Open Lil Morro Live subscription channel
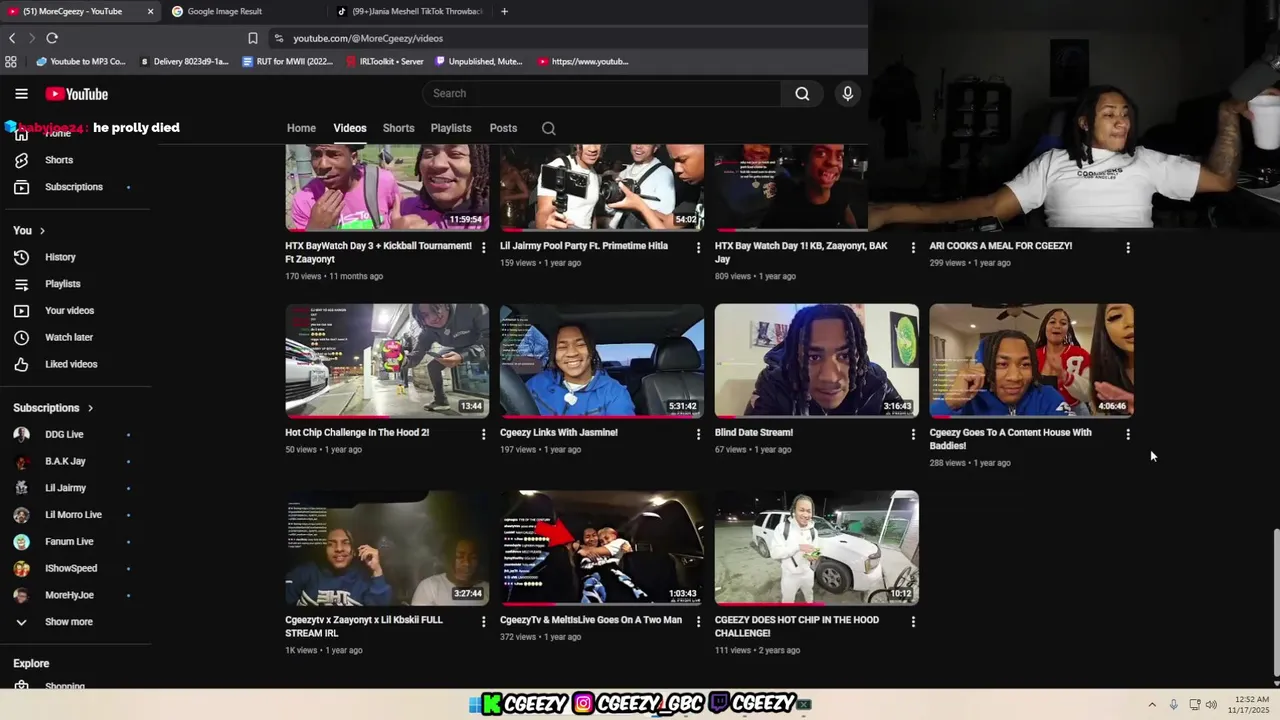Image resolution: width=1280 pixels, height=720 pixels. pos(75,515)
